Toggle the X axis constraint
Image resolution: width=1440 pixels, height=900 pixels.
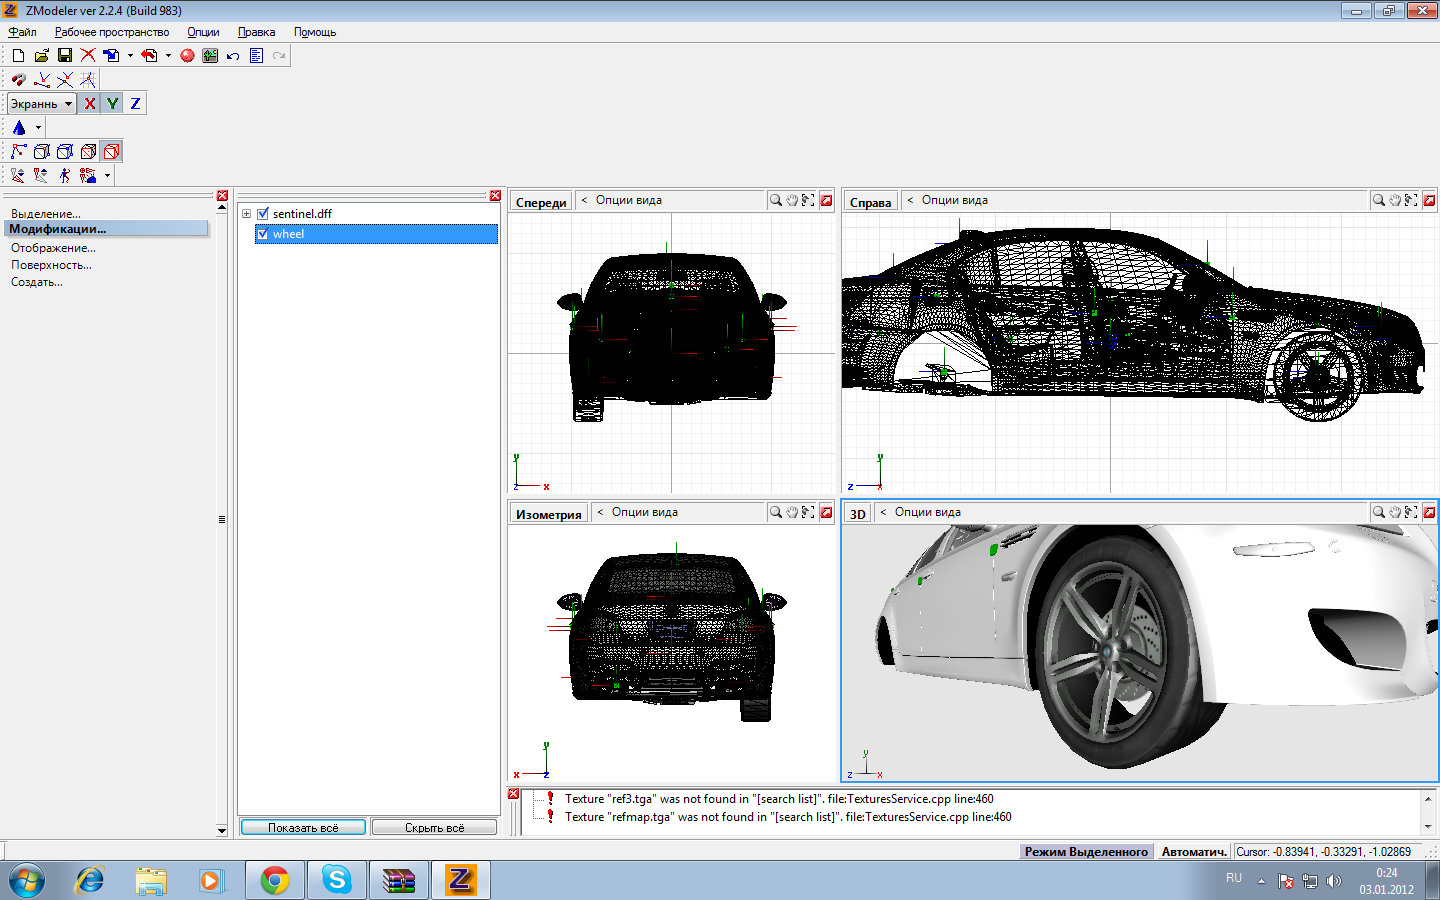coord(90,104)
